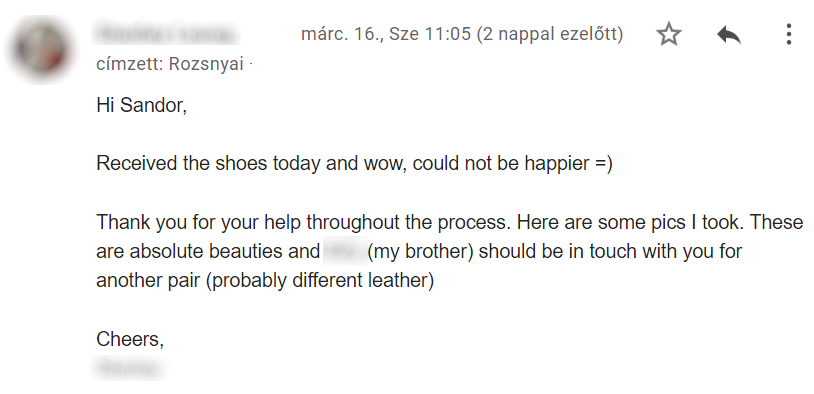Reply using the curved arrow icon

[x=729, y=35]
